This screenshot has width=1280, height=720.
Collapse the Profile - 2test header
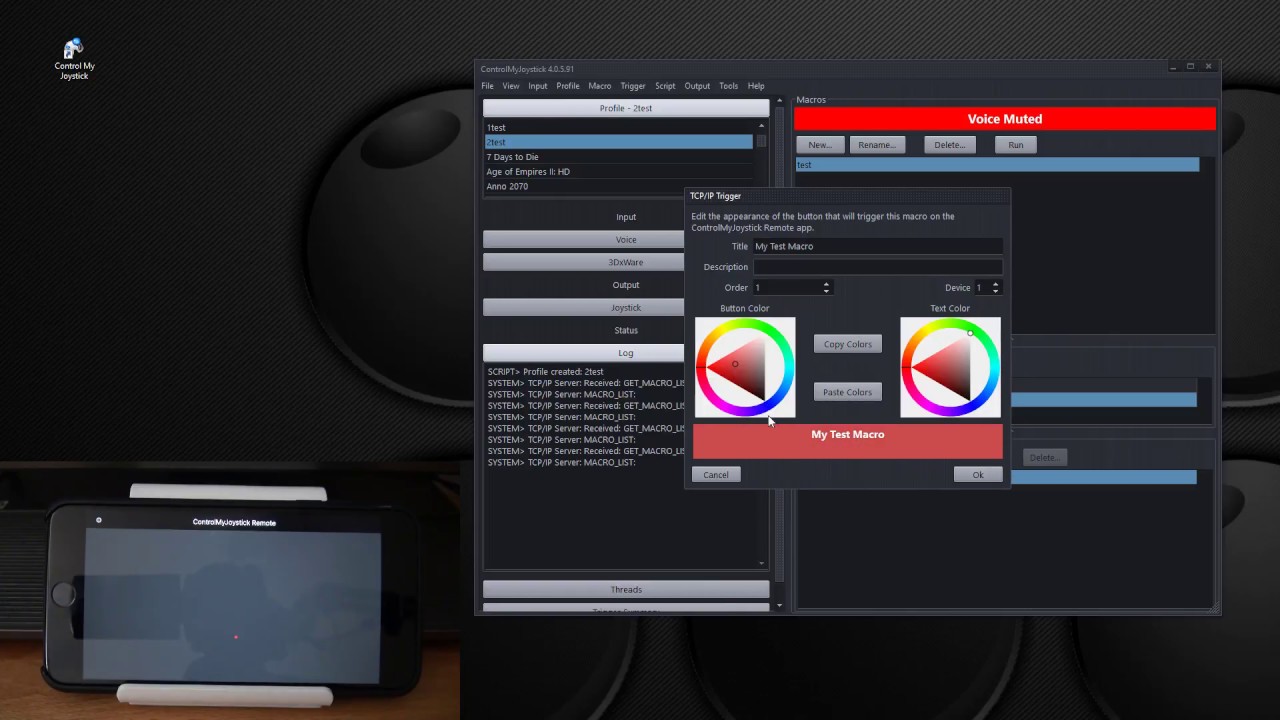(626, 108)
